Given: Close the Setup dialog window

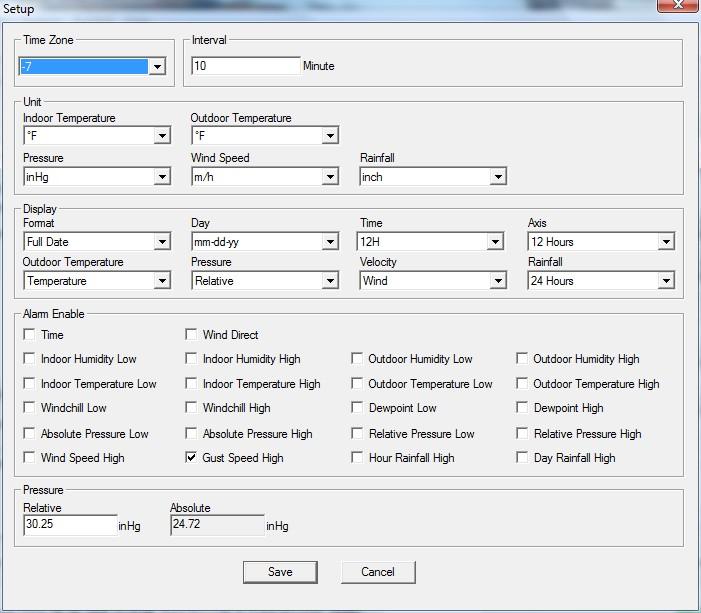Looking at the screenshot, I should pos(676,7).
